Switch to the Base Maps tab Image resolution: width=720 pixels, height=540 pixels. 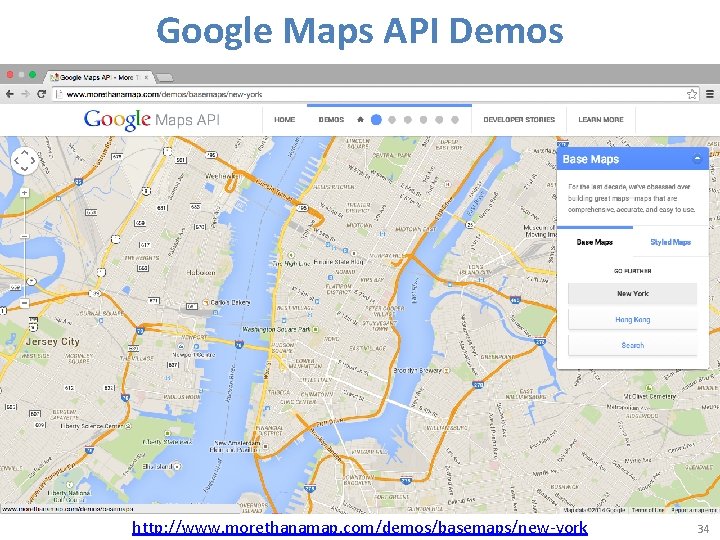tap(595, 242)
